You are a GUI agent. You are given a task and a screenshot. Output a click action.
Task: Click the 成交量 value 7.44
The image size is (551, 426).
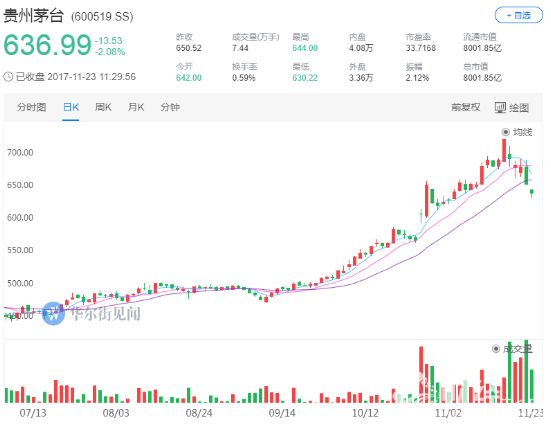pos(240,48)
